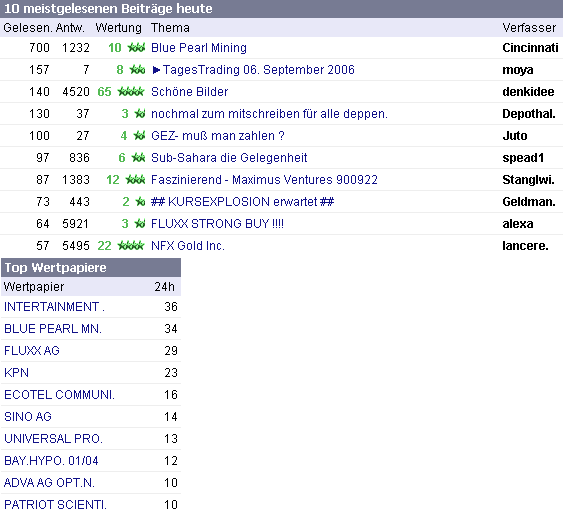Click the four-star rating icon for Schöne Bilder
The image size is (563, 519).
[131, 92]
